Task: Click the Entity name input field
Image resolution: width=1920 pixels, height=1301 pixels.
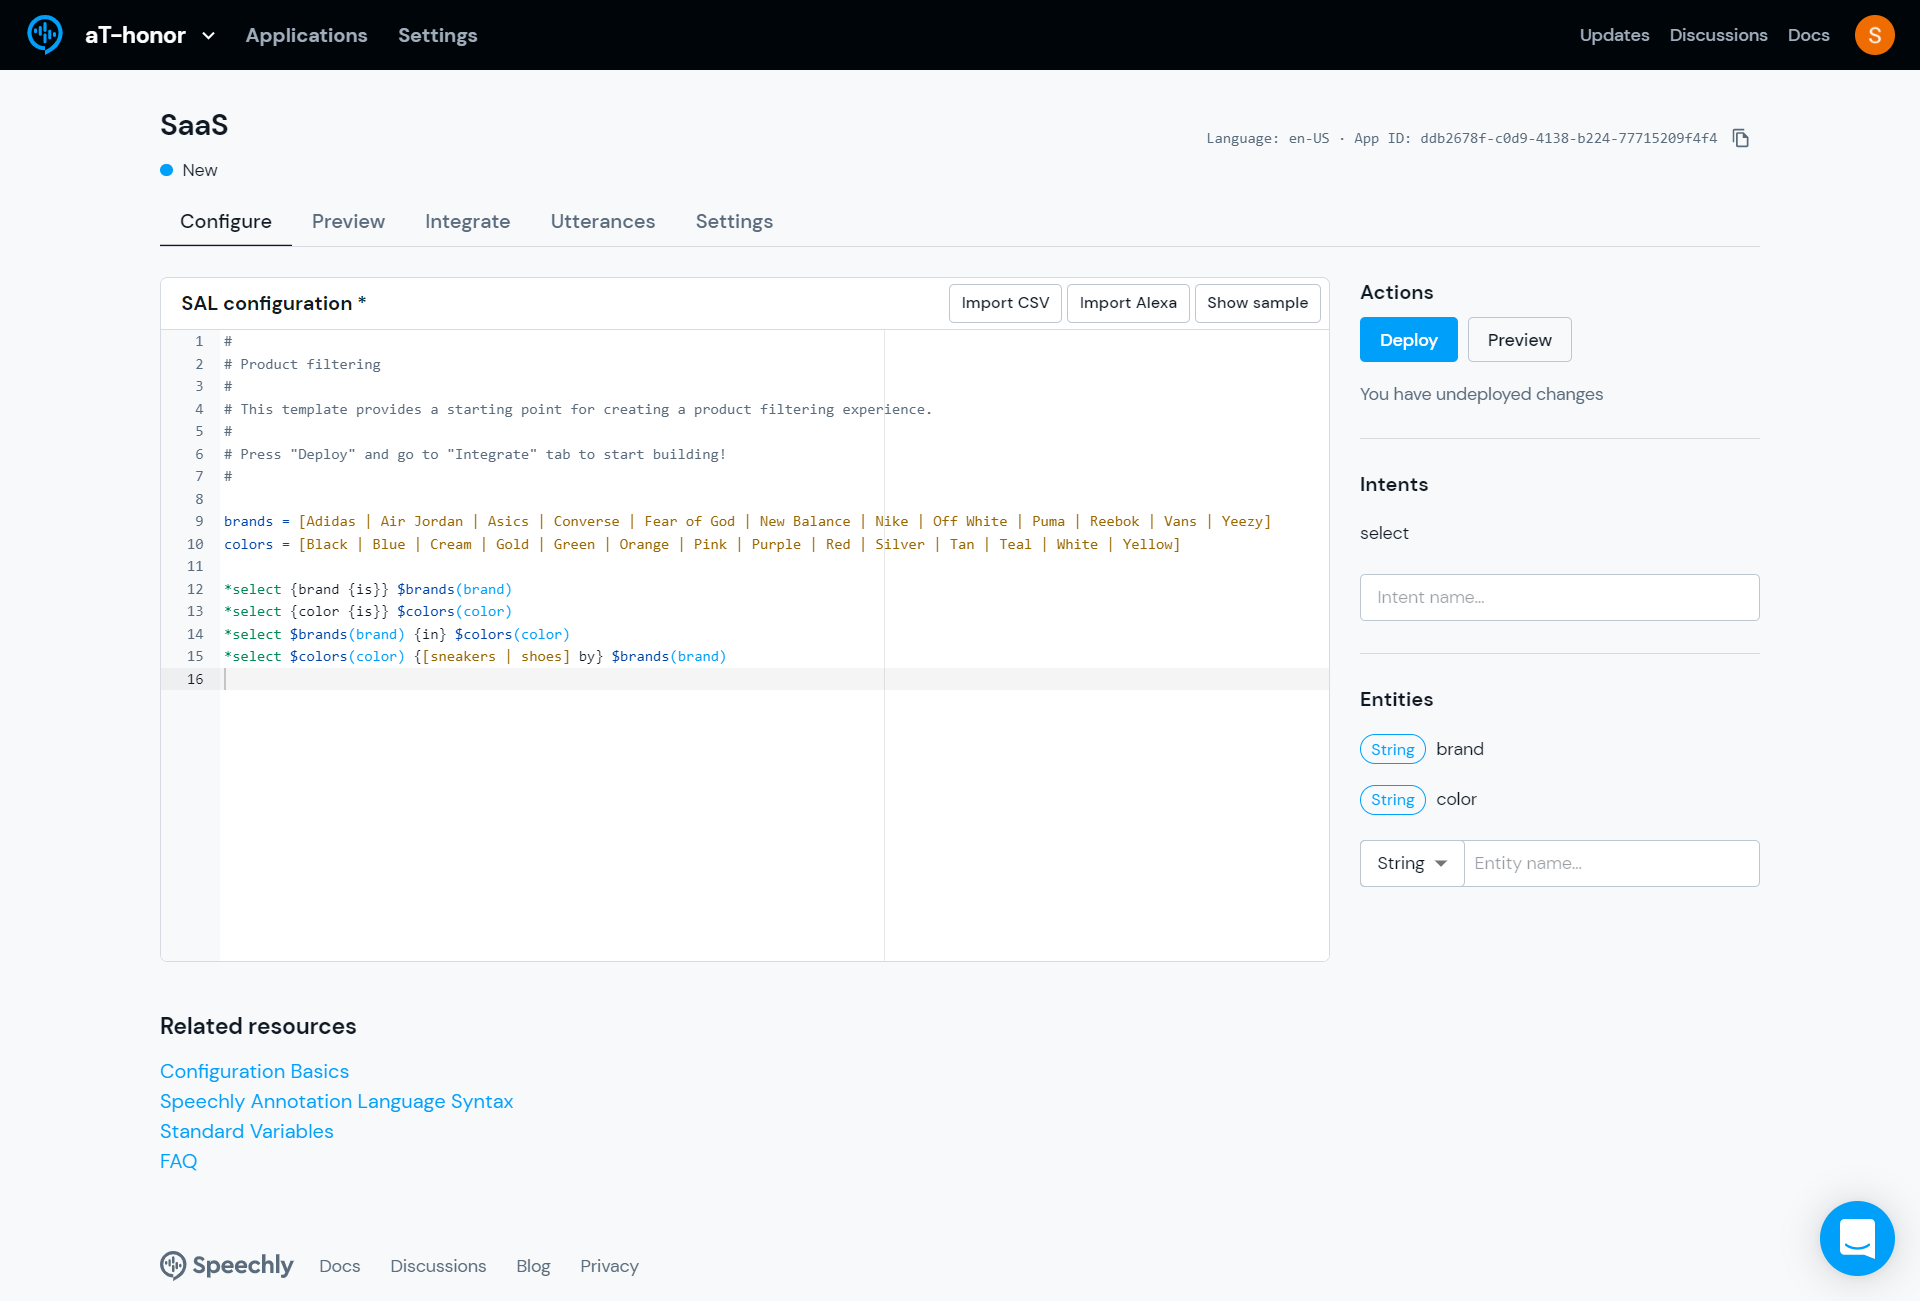Action: click(x=1611, y=862)
